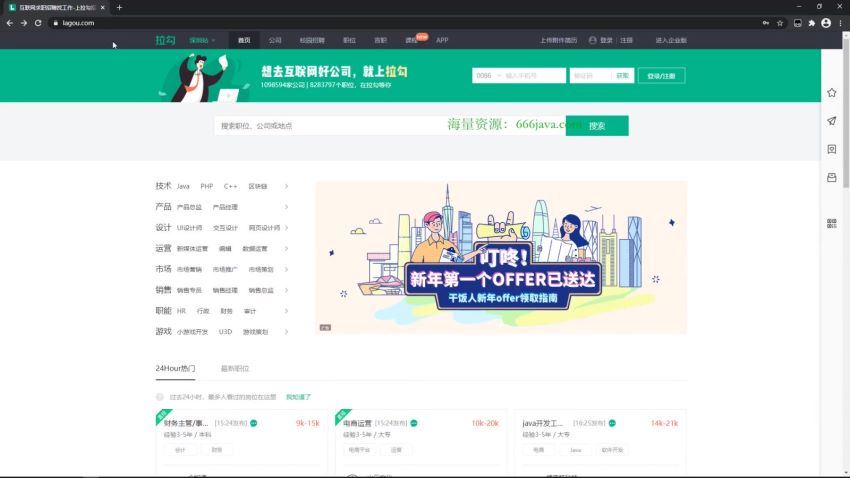Open the 言职 tab in navigation

click(x=381, y=41)
